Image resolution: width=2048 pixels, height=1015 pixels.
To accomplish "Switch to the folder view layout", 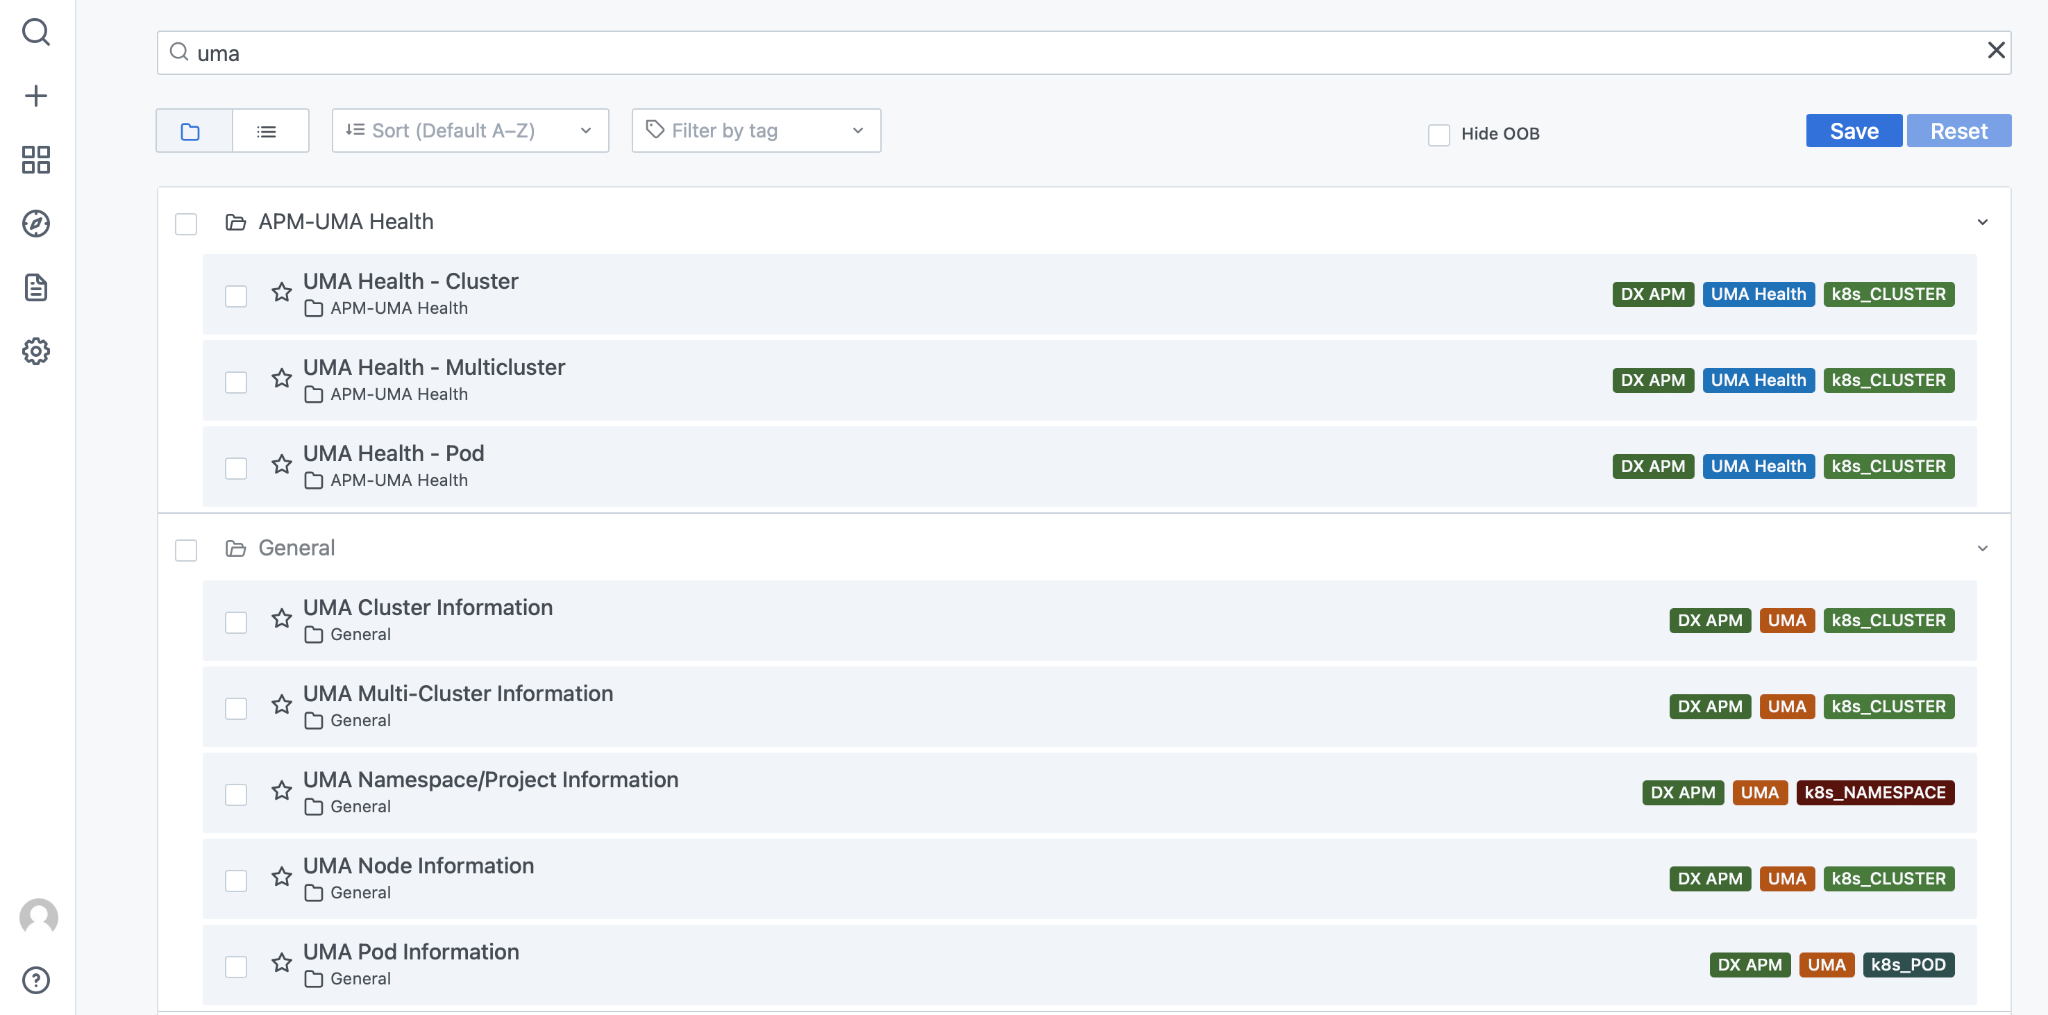I will click(x=191, y=130).
